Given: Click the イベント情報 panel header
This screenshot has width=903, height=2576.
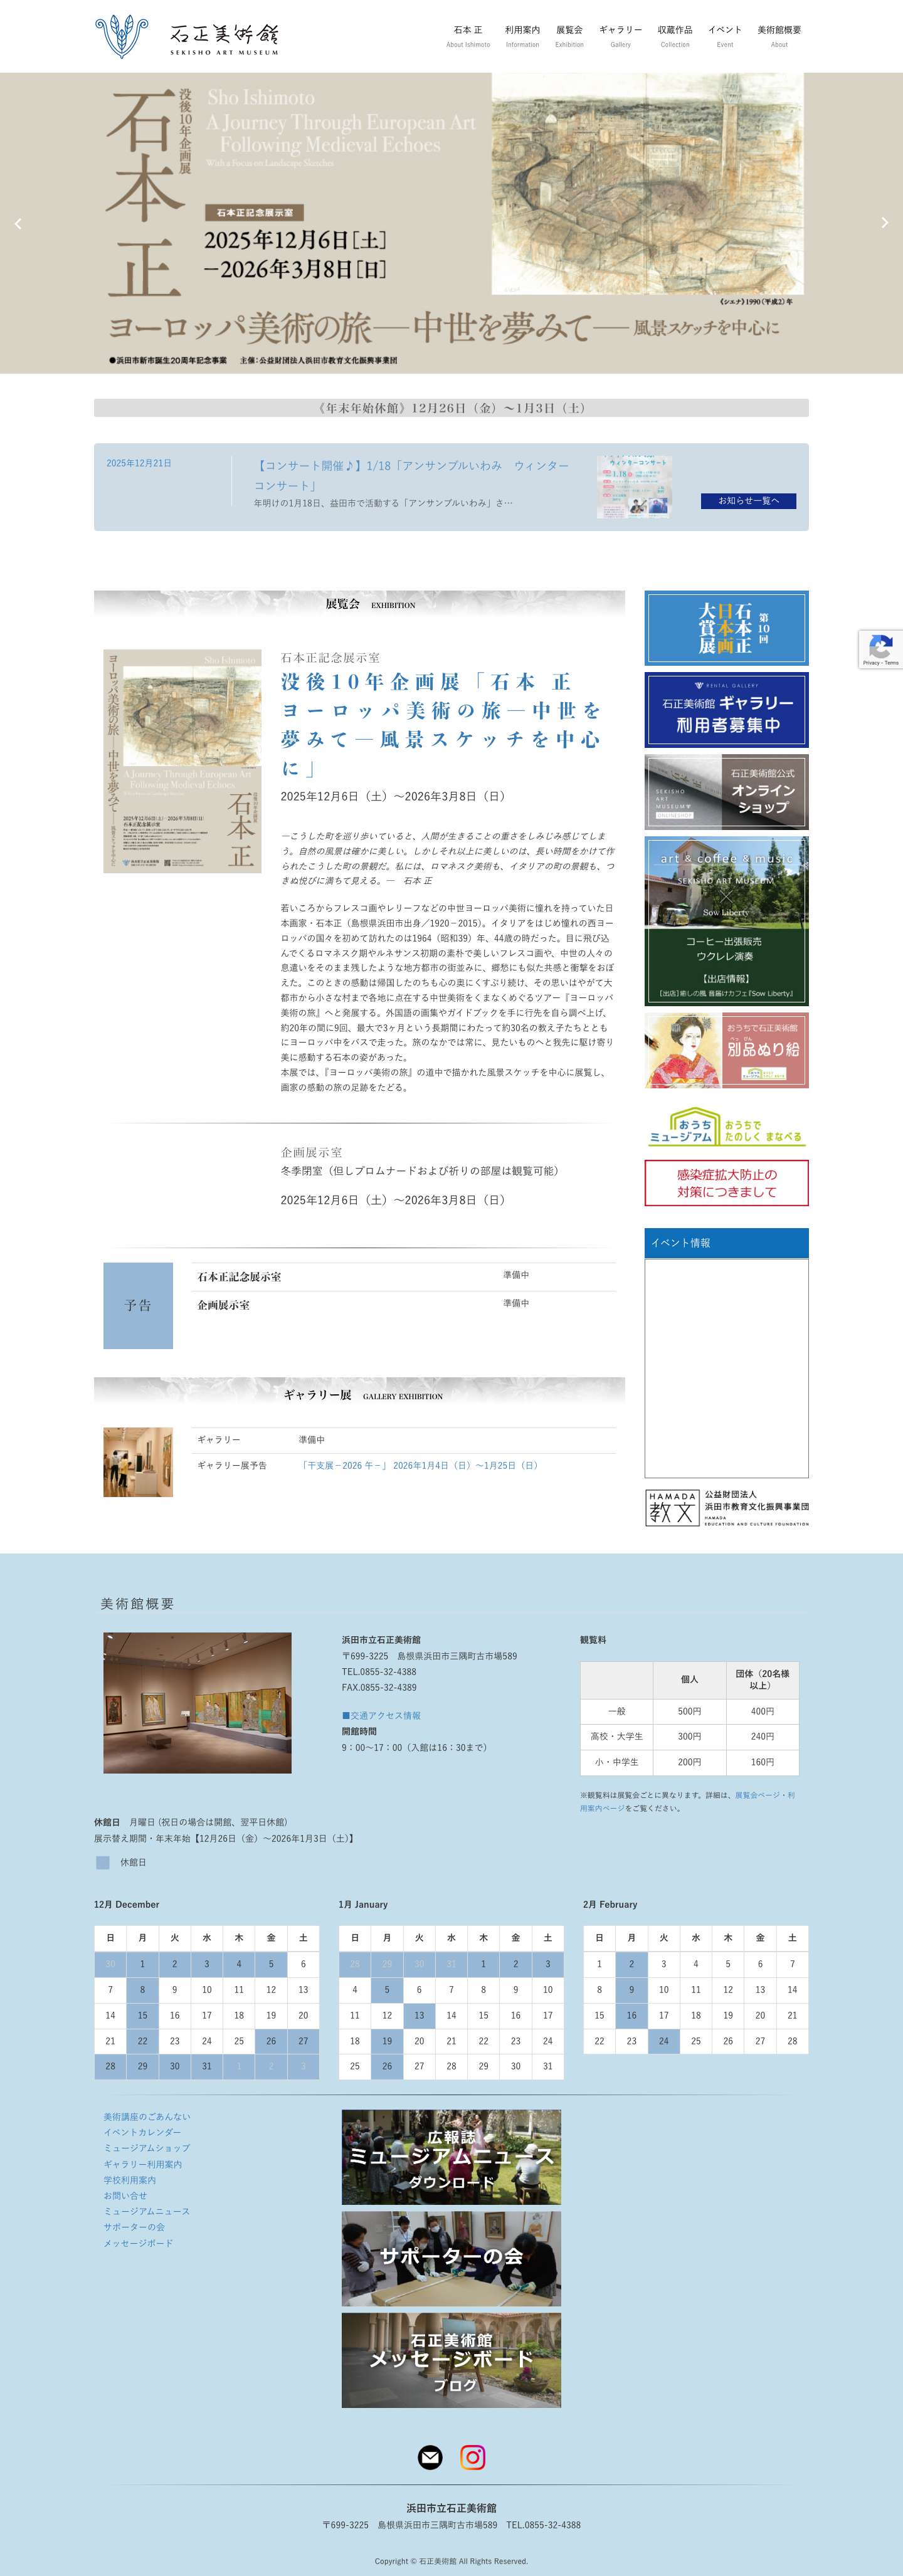Looking at the screenshot, I should point(727,1243).
